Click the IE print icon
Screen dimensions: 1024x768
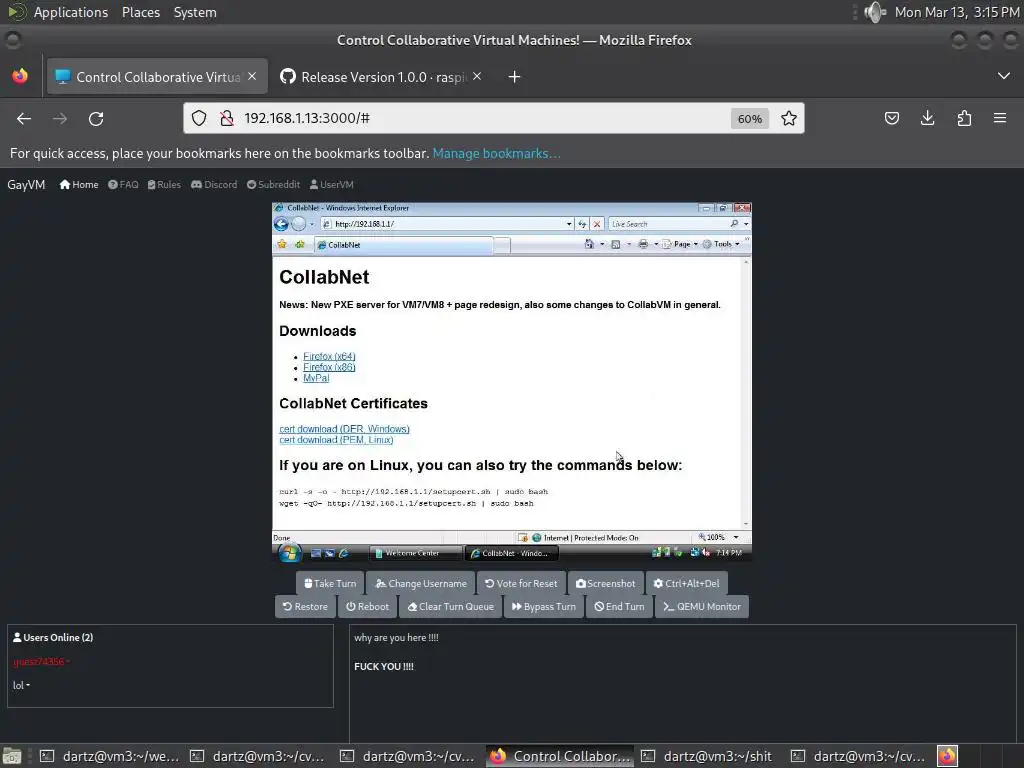643,244
